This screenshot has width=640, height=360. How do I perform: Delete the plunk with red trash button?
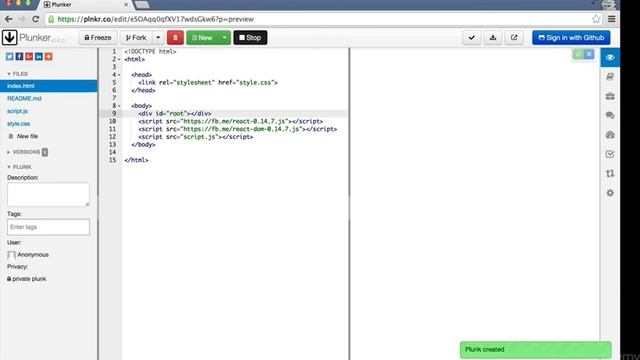pos(176,38)
